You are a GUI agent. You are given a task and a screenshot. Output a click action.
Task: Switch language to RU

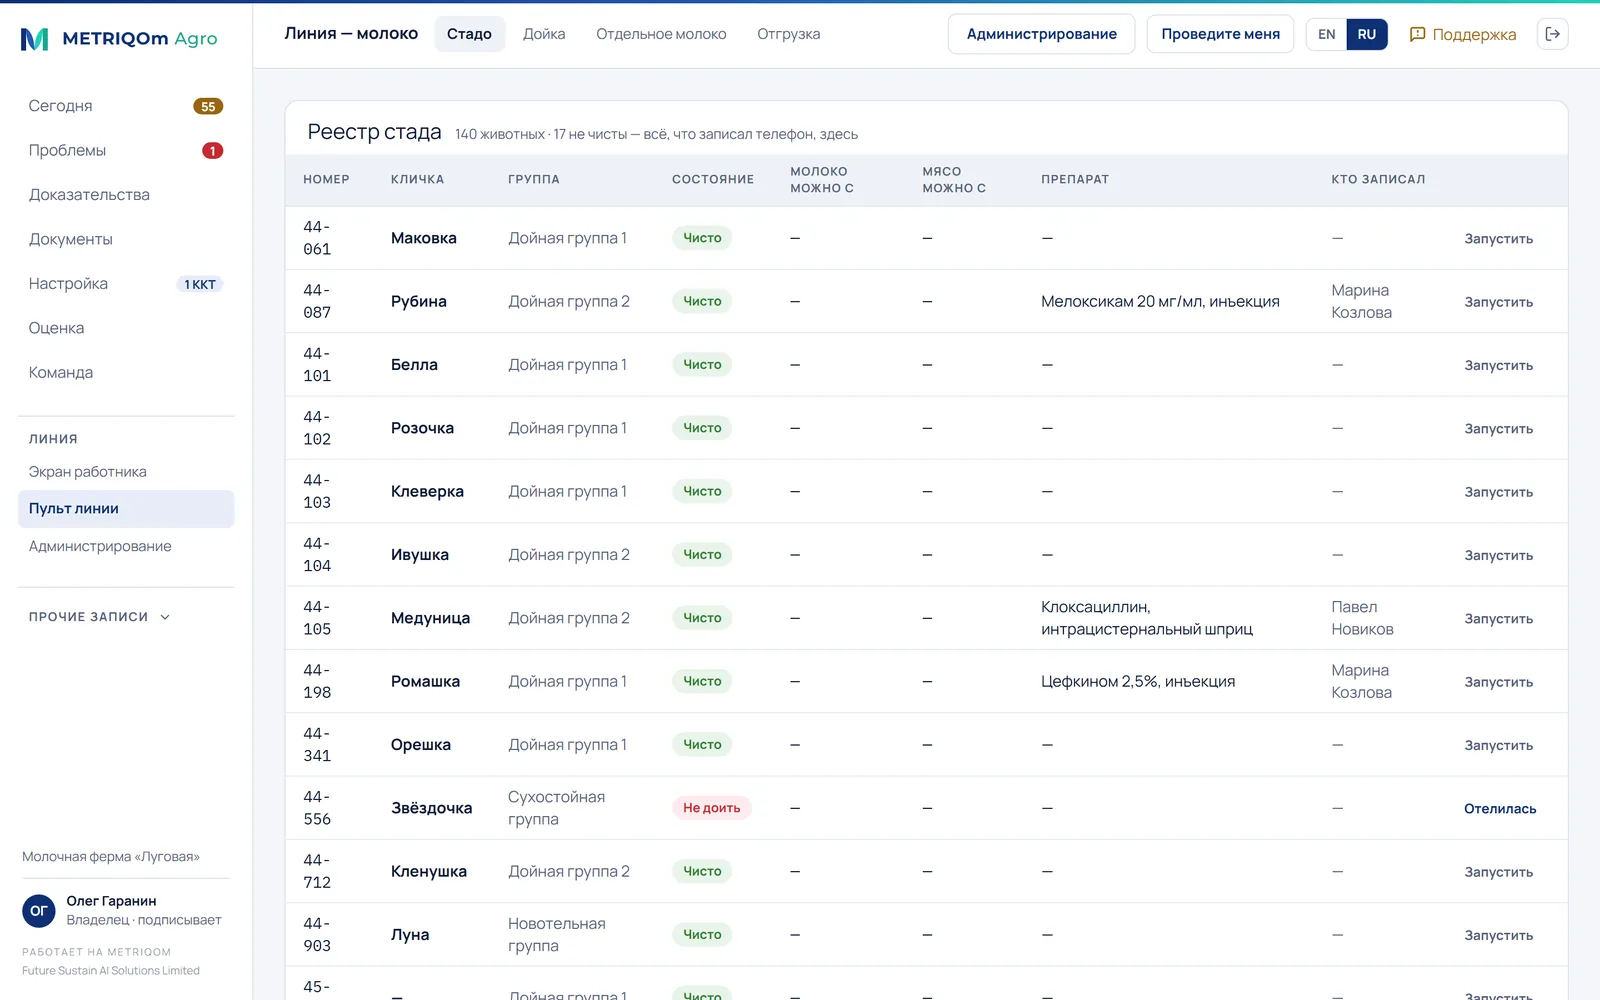click(x=1367, y=34)
